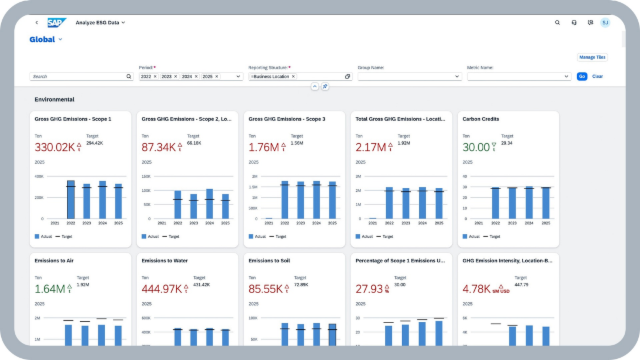Expand the Period dropdown arrow
640x360 pixels.
(x=238, y=76)
